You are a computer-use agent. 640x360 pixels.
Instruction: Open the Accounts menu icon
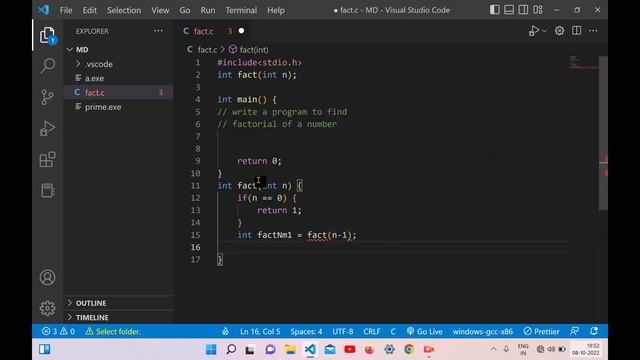(x=47, y=278)
